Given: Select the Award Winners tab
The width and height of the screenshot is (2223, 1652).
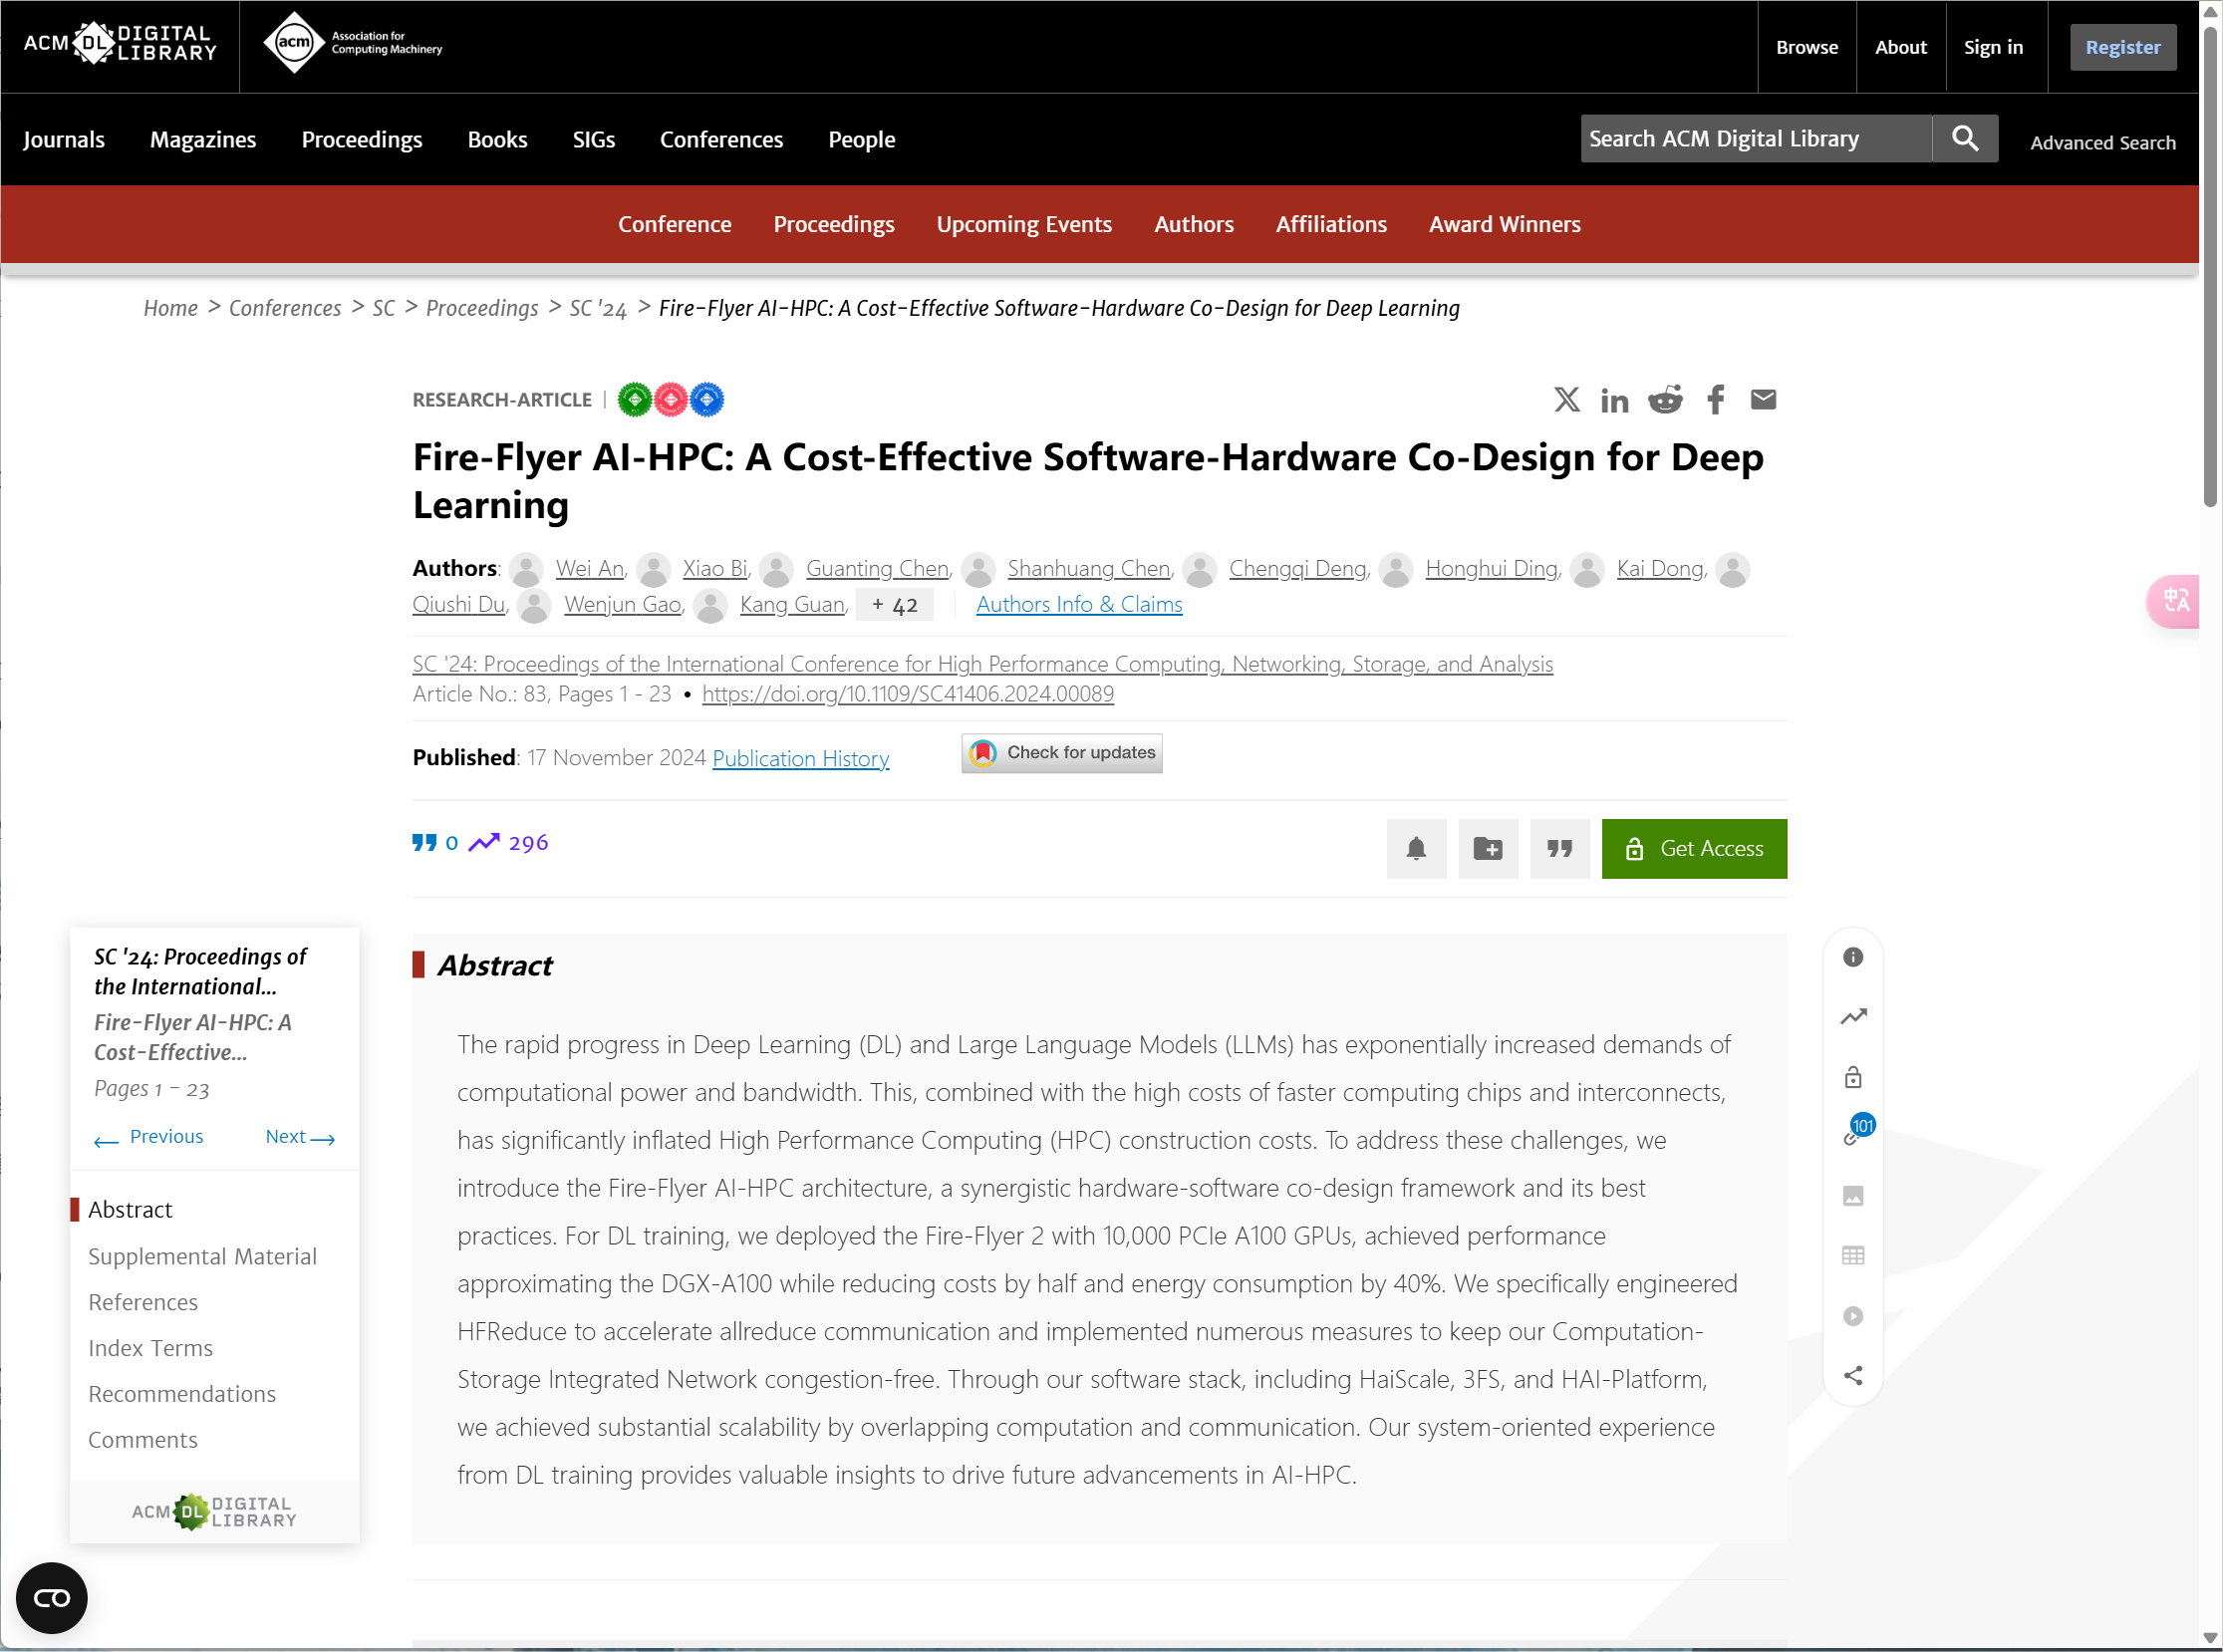Looking at the screenshot, I should tap(1505, 224).
